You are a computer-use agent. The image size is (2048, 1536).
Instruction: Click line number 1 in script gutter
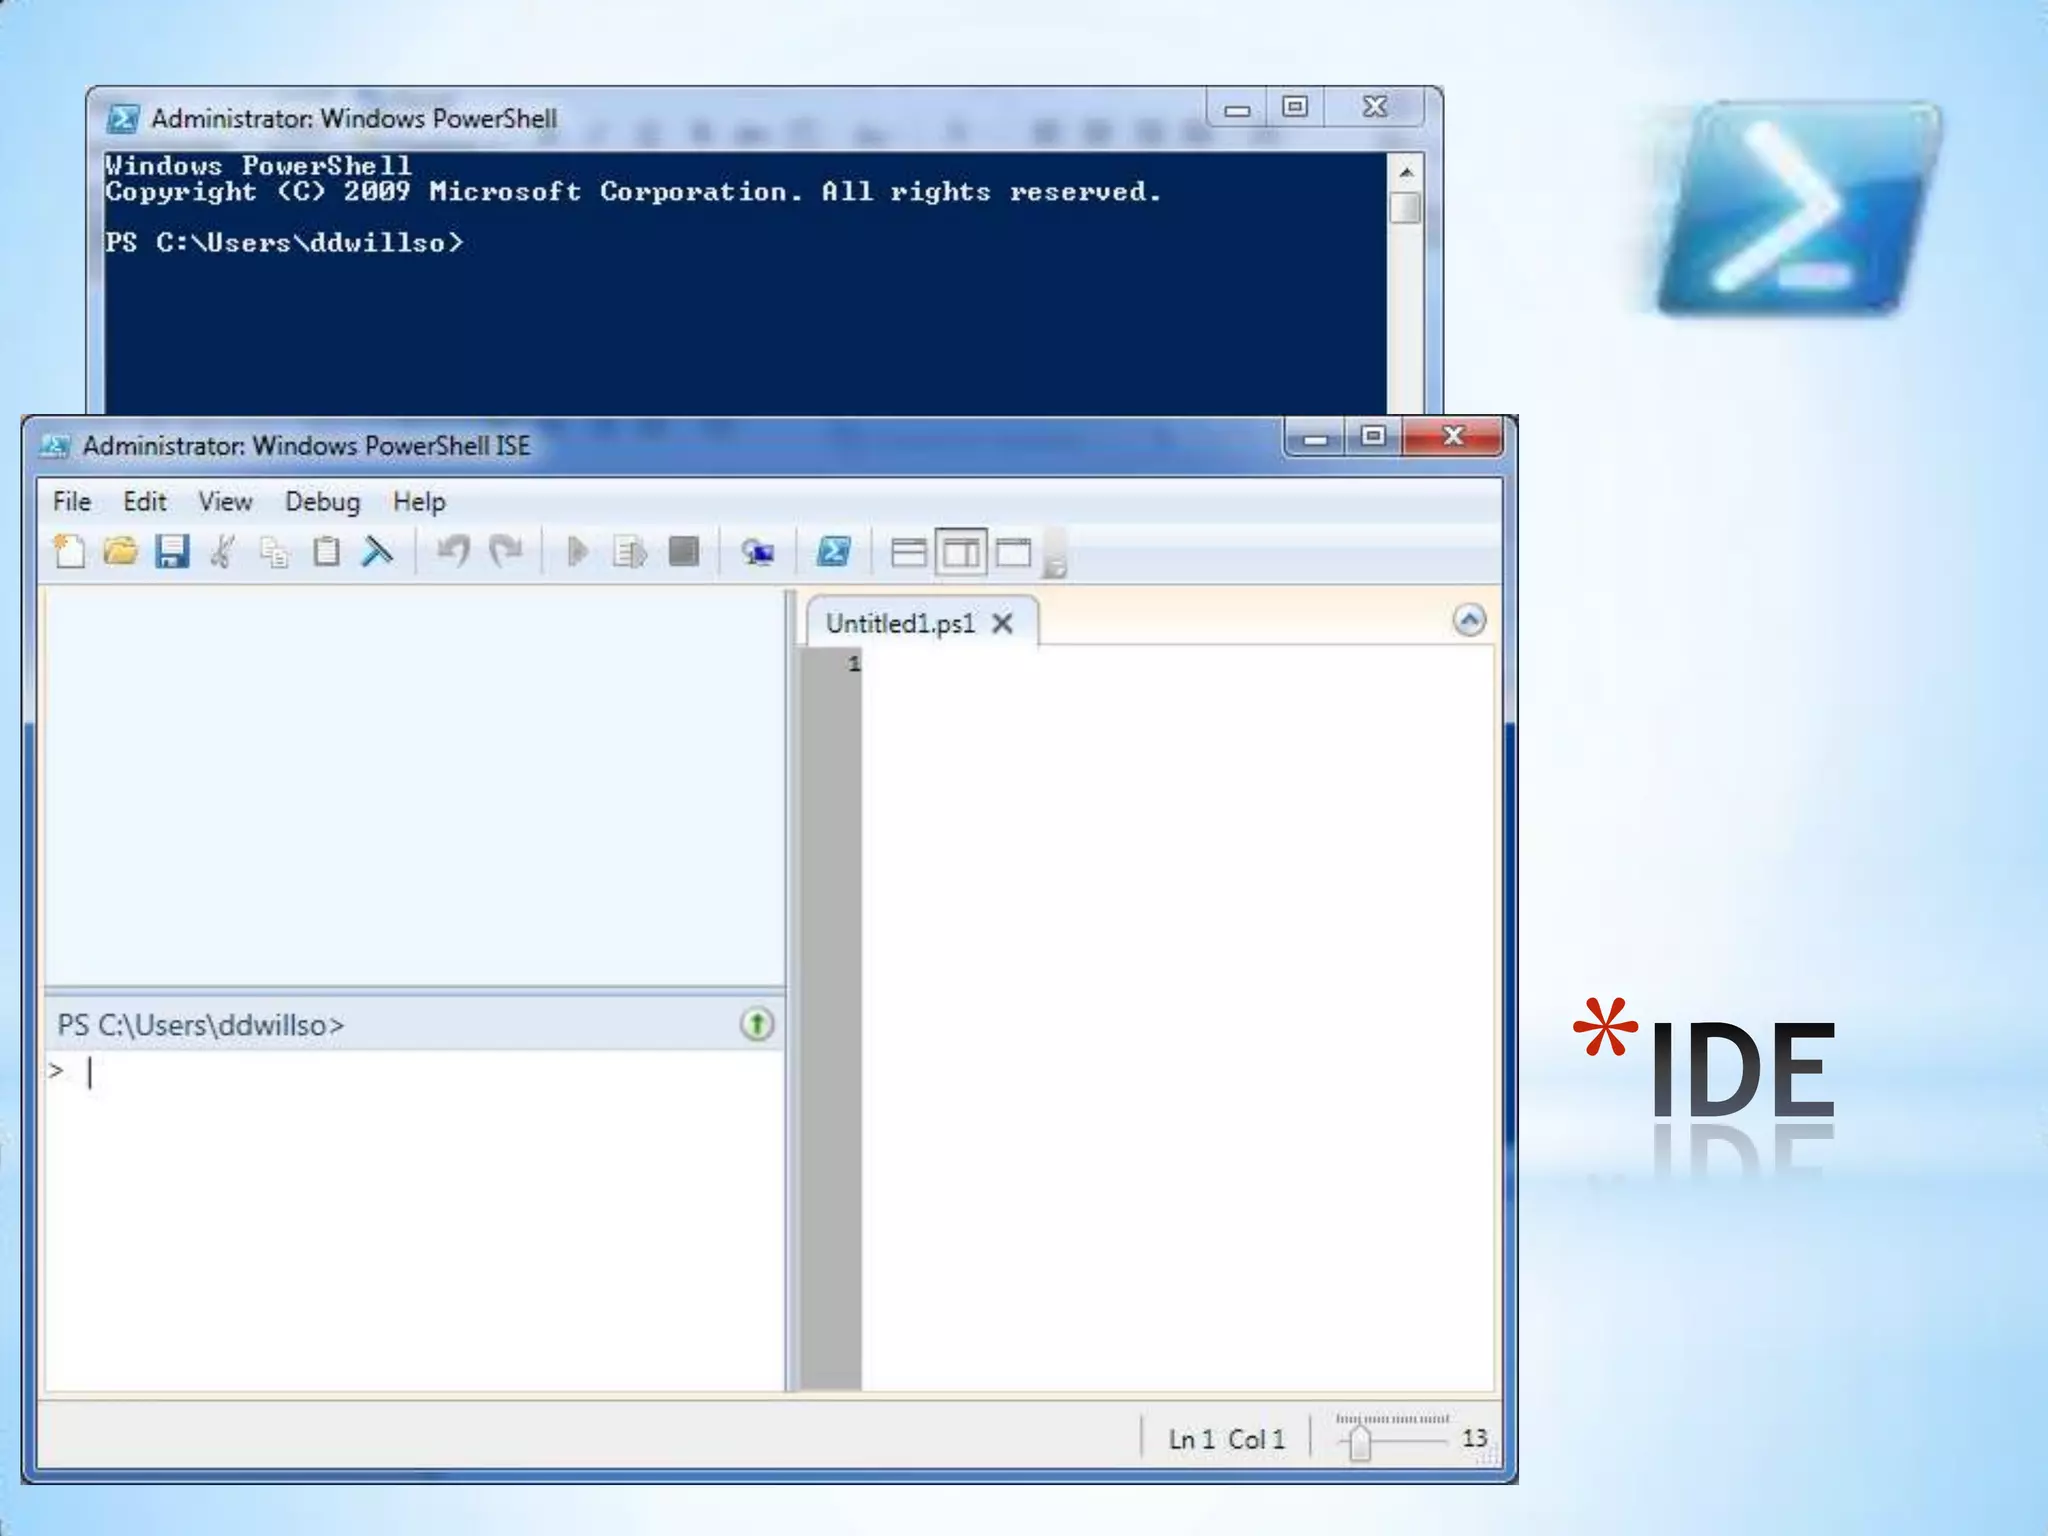pyautogui.click(x=853, y=663)
